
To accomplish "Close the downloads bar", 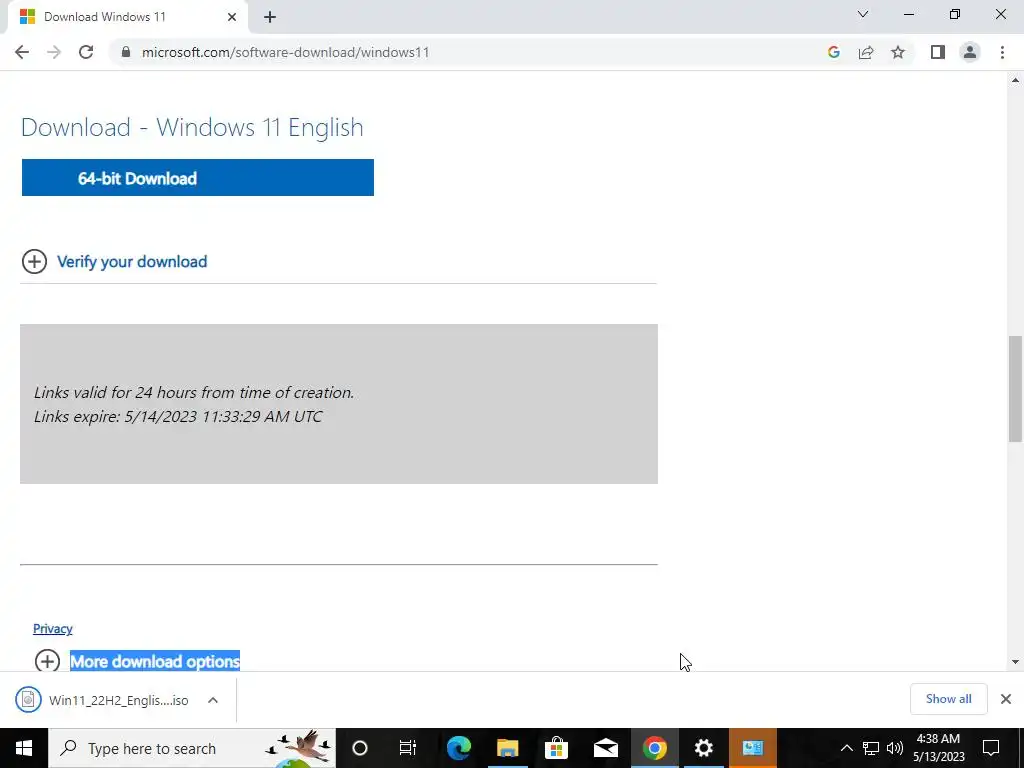I will point(1006,699).
